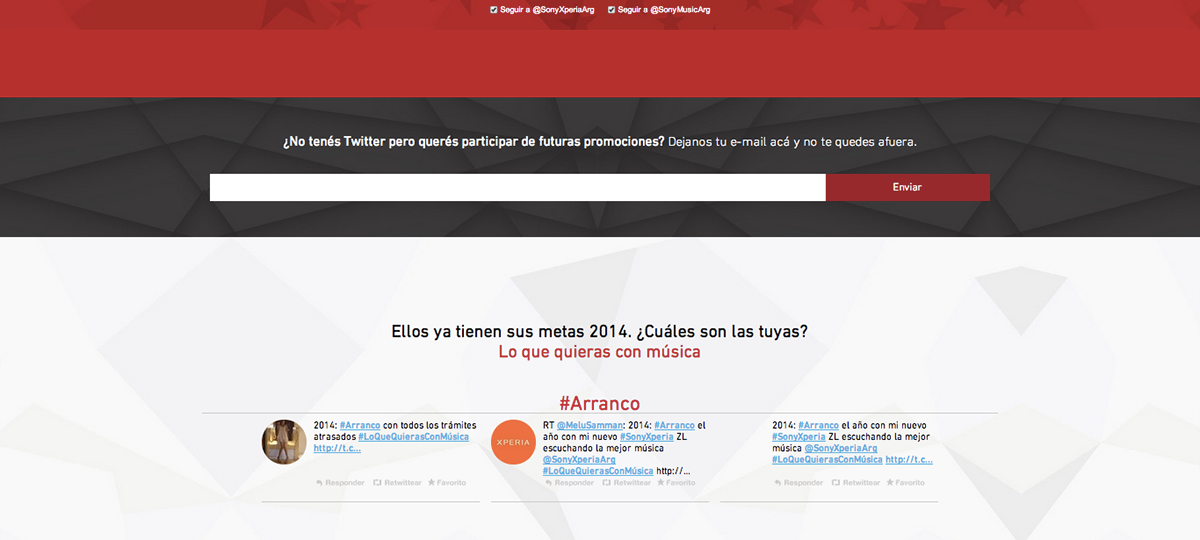1200x540 pixels.
Task: Favorite the middle Xperia tweet
Action: point(661,483)
